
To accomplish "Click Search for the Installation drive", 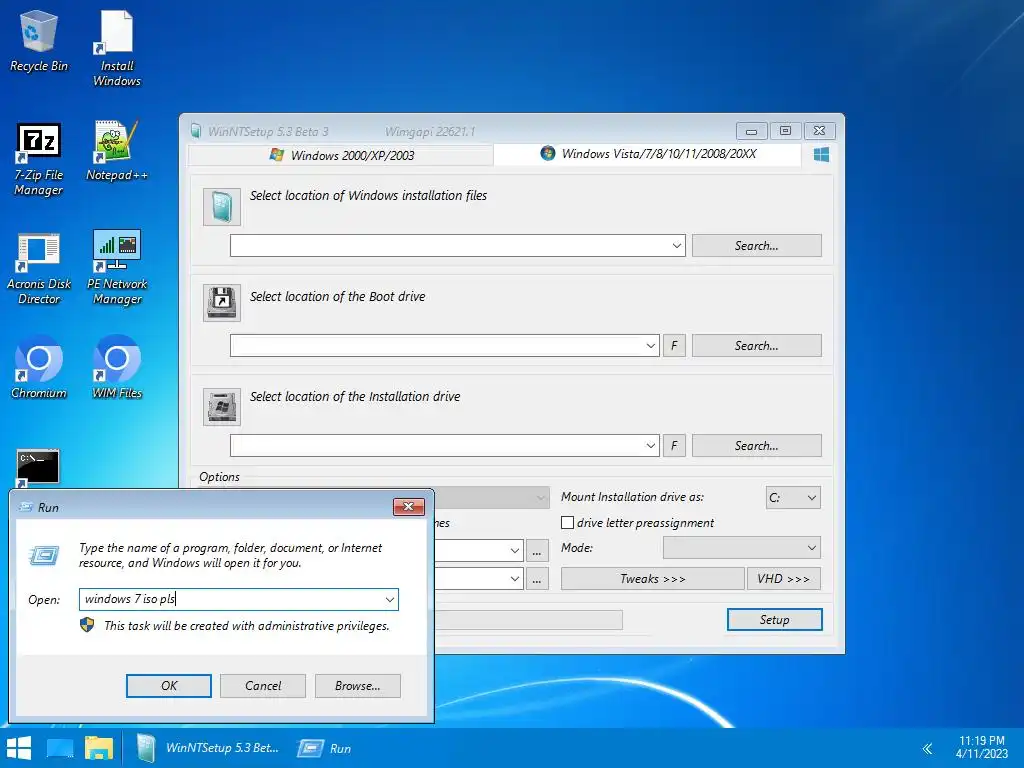I will point(756,445).
